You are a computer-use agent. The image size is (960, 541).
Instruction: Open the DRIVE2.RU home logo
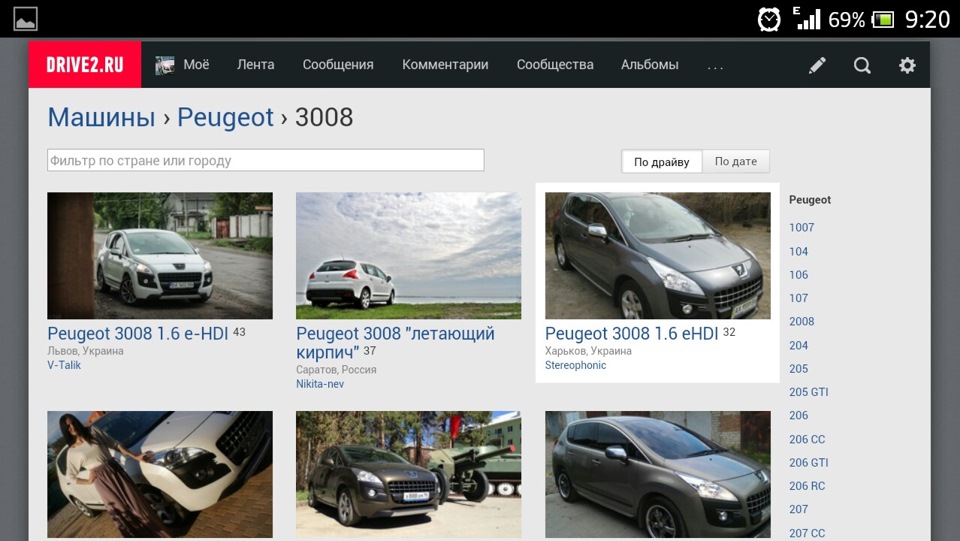coord(84,65)
